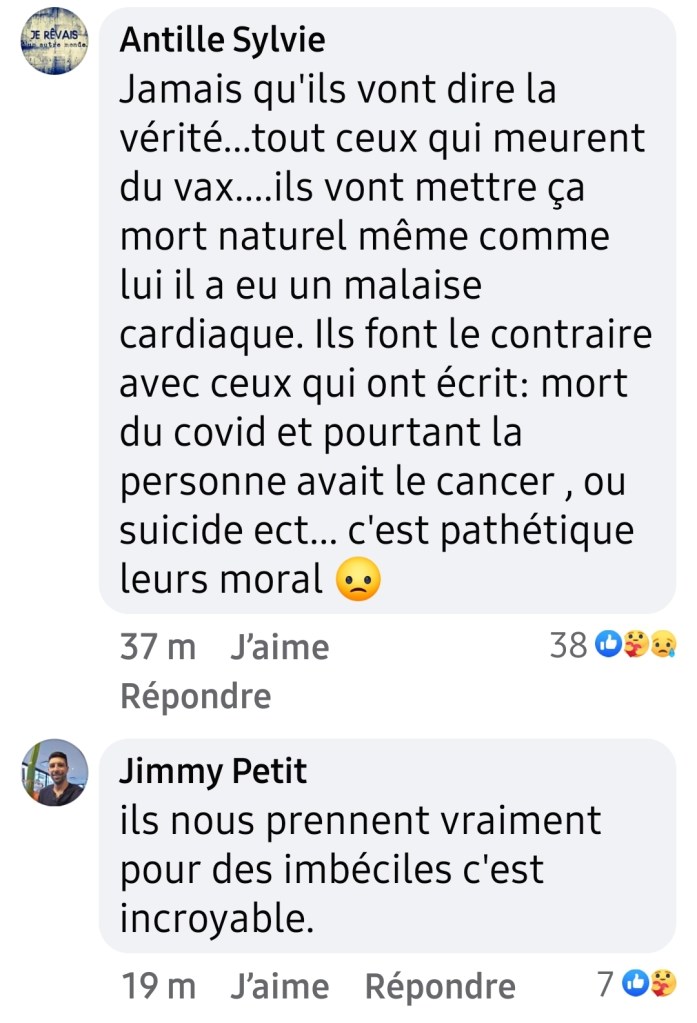Open Antille Sylvie's profile picture
Screen dimensions: 697x1023
point(55,41)
